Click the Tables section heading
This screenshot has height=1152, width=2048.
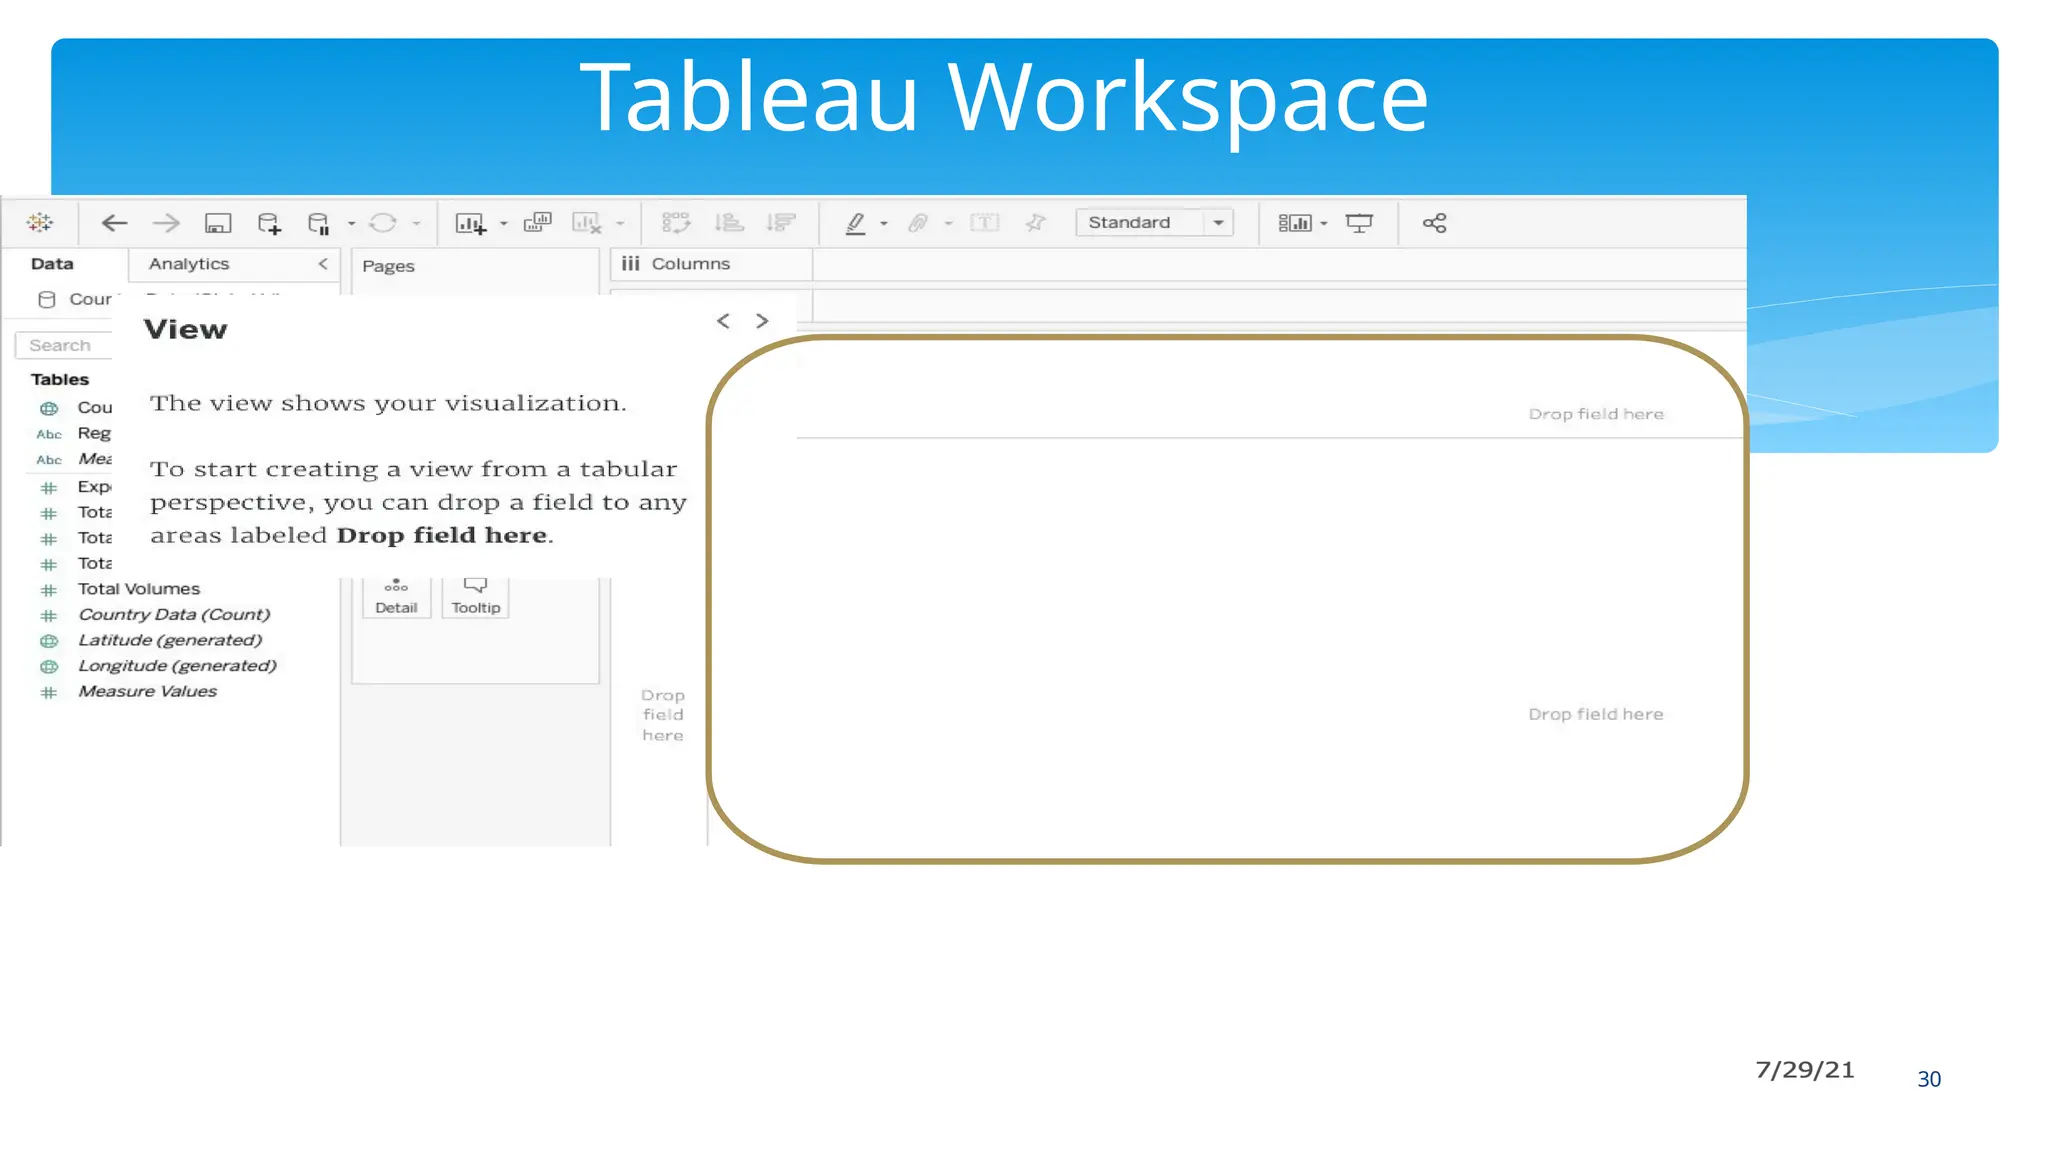60,379
